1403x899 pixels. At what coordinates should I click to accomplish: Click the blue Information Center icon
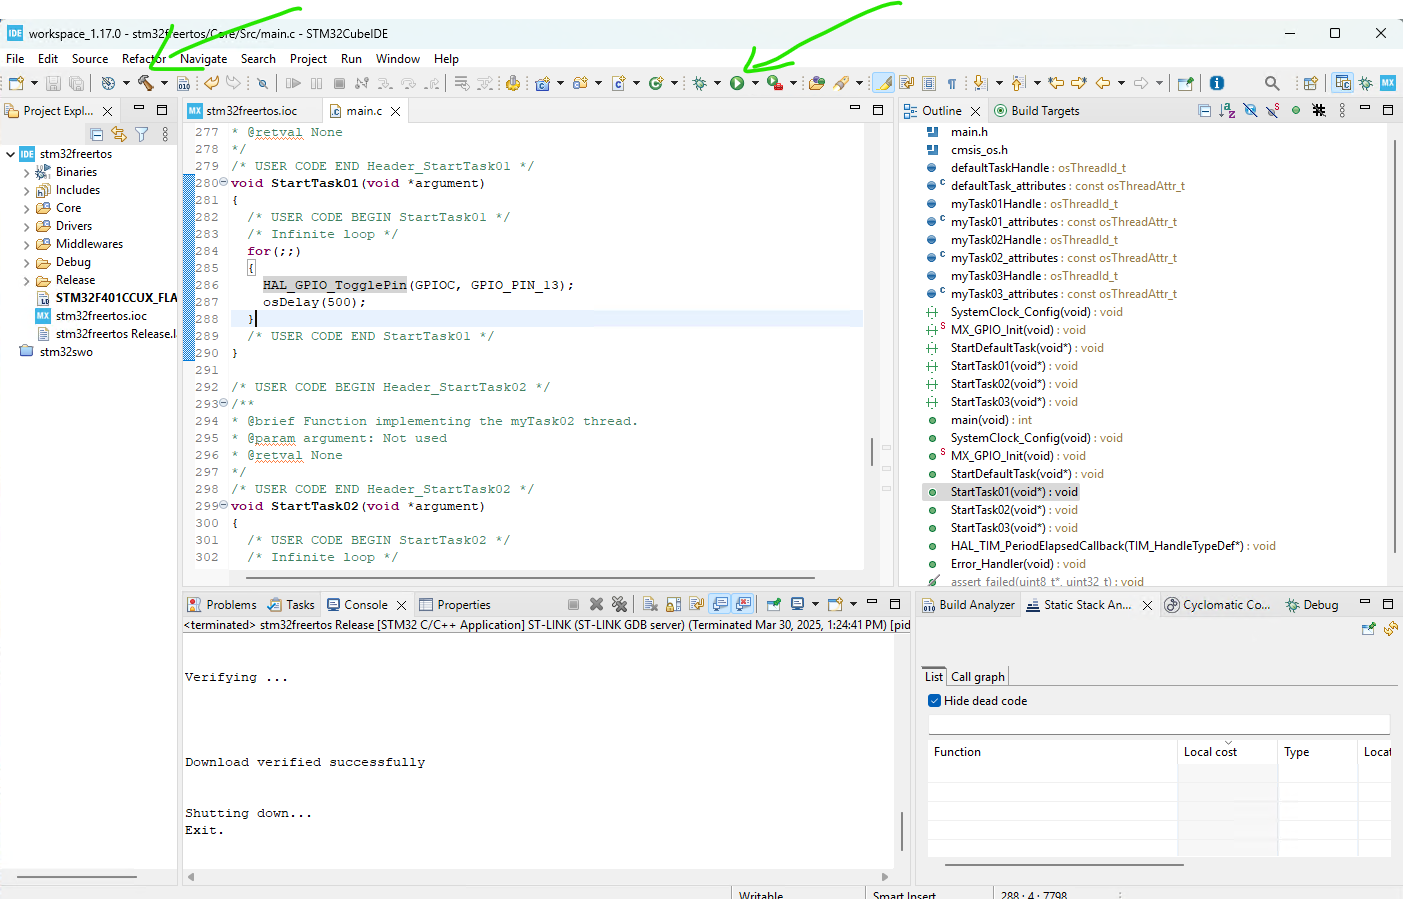[1217, 83]
